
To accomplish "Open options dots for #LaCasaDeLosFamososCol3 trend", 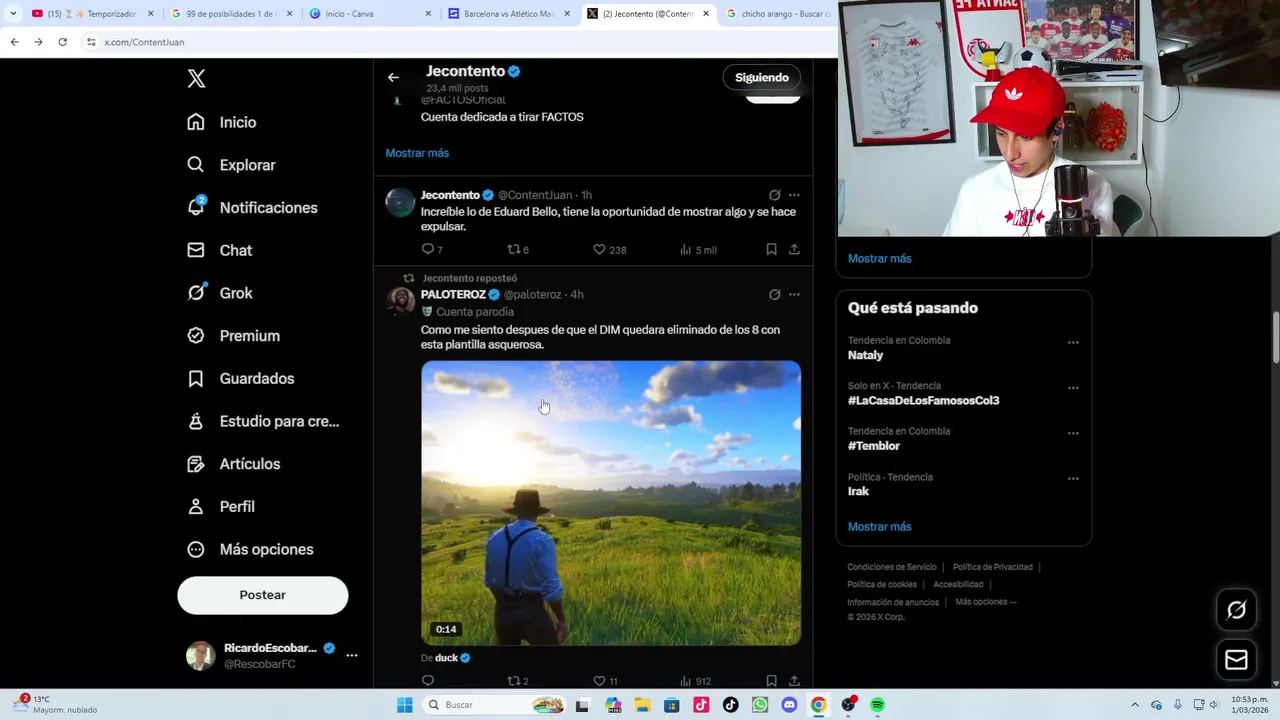I will (x=1073, y=388).
